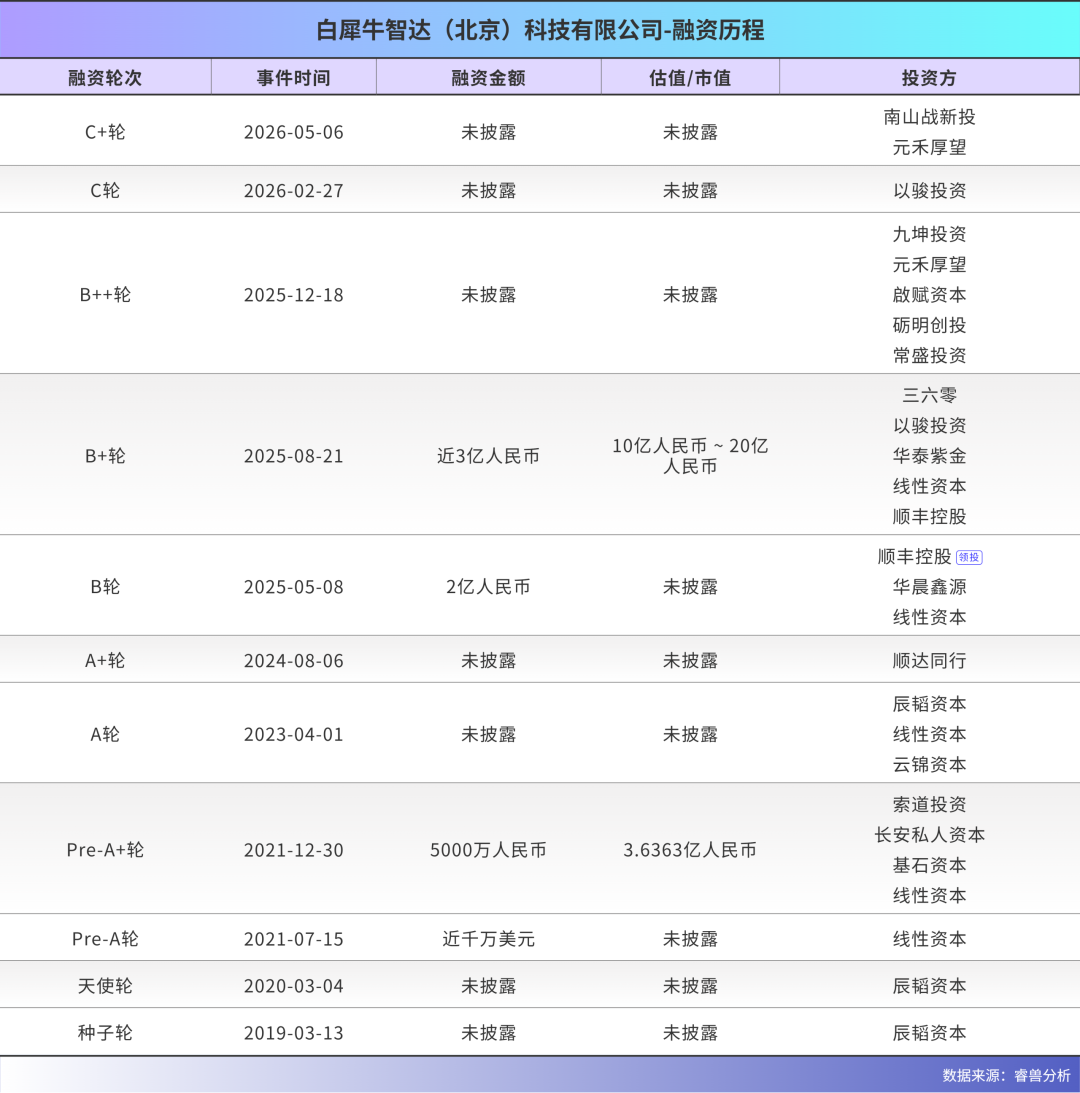Screen dimensions: 1080x1093
Task: Click the date 2019-03-13
Action: click(294, 1032)
